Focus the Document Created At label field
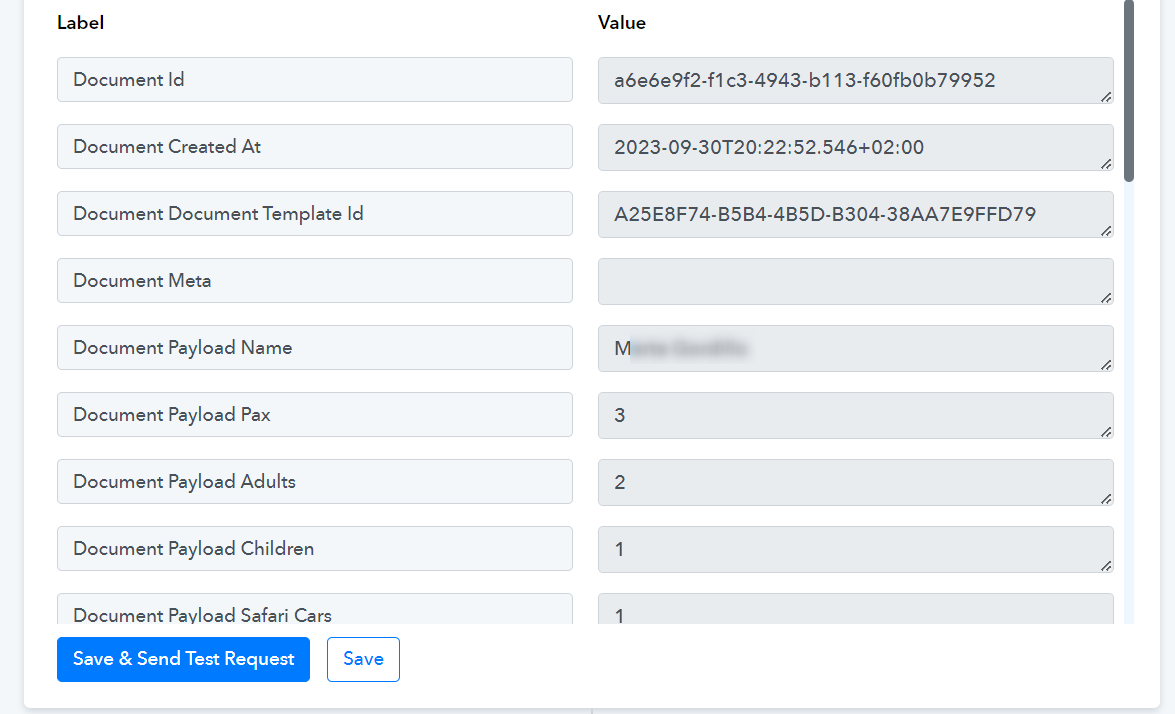The height and width of the screenshot is (714, 1175). coord(315,147)
